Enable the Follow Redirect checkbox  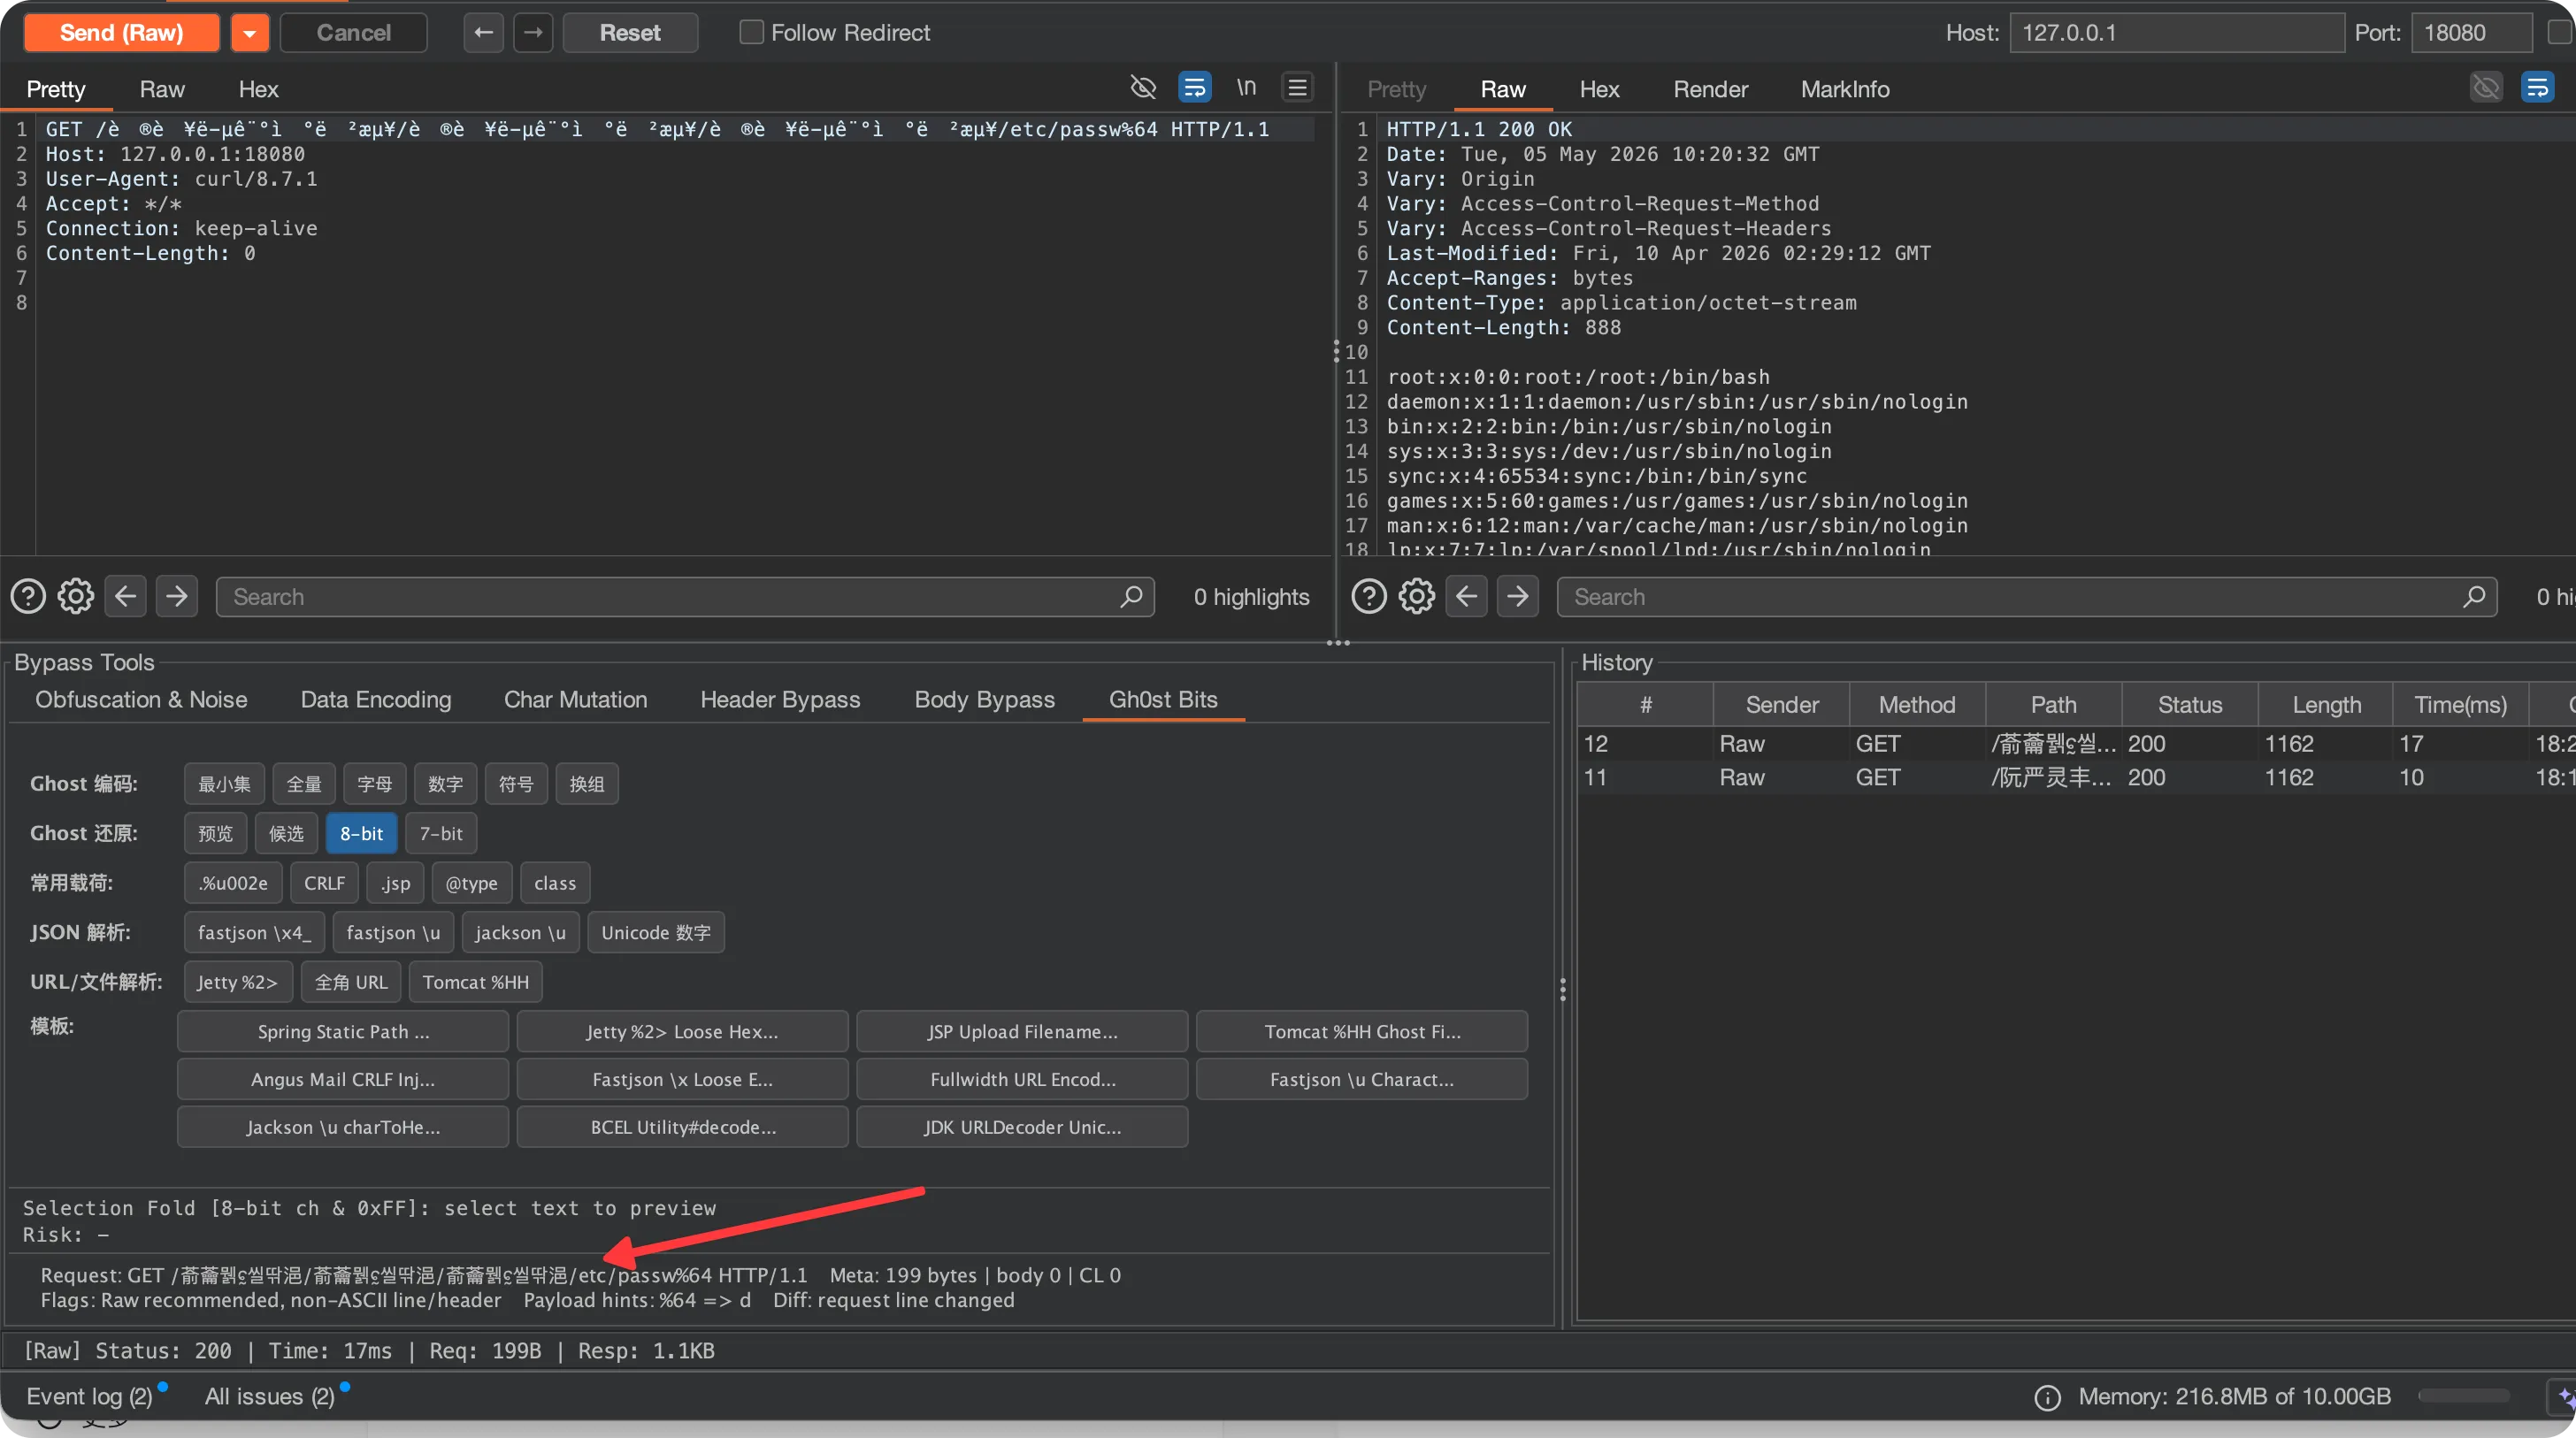click(751, 32)
